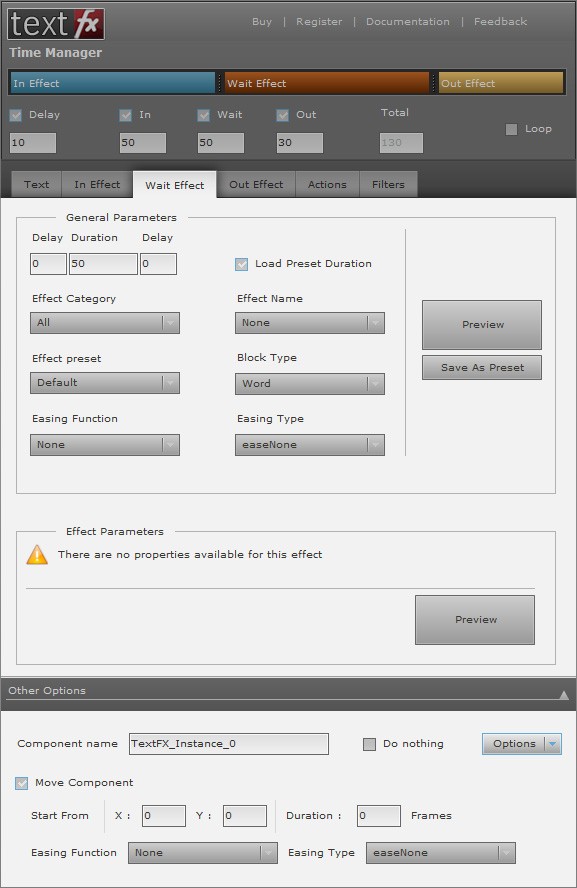Open the Filters tab
The height and width of the screenshot is (888, 577).
click(x=388, y=185)
